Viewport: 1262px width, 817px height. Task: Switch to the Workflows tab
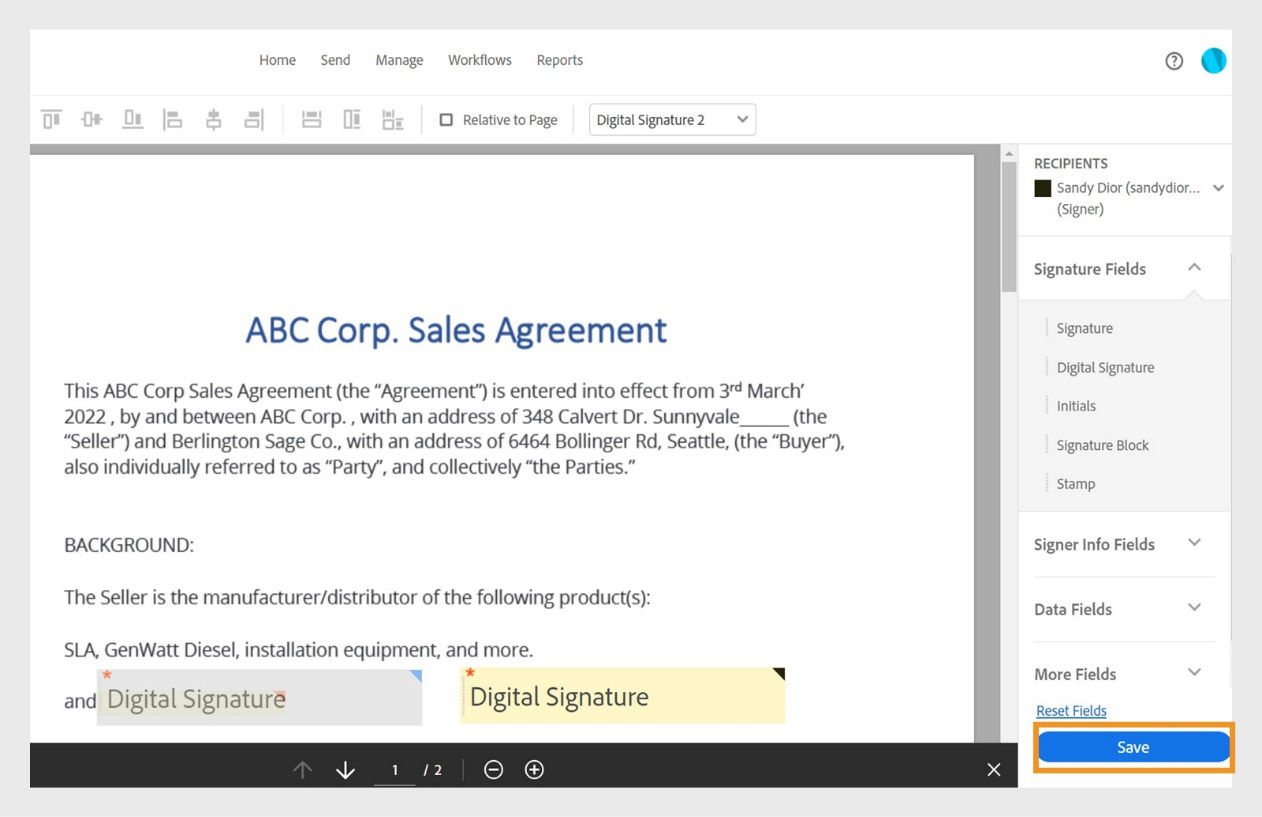[x=479, y=60]
